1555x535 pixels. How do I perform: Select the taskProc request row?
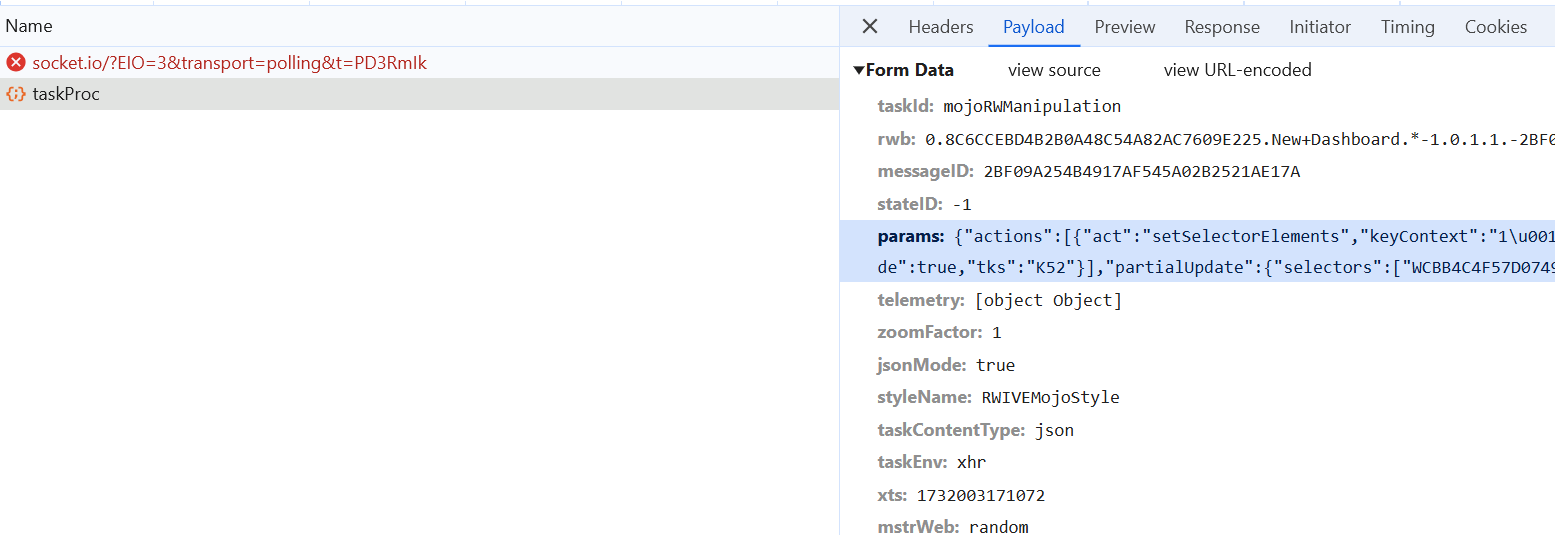click(419, 94)
